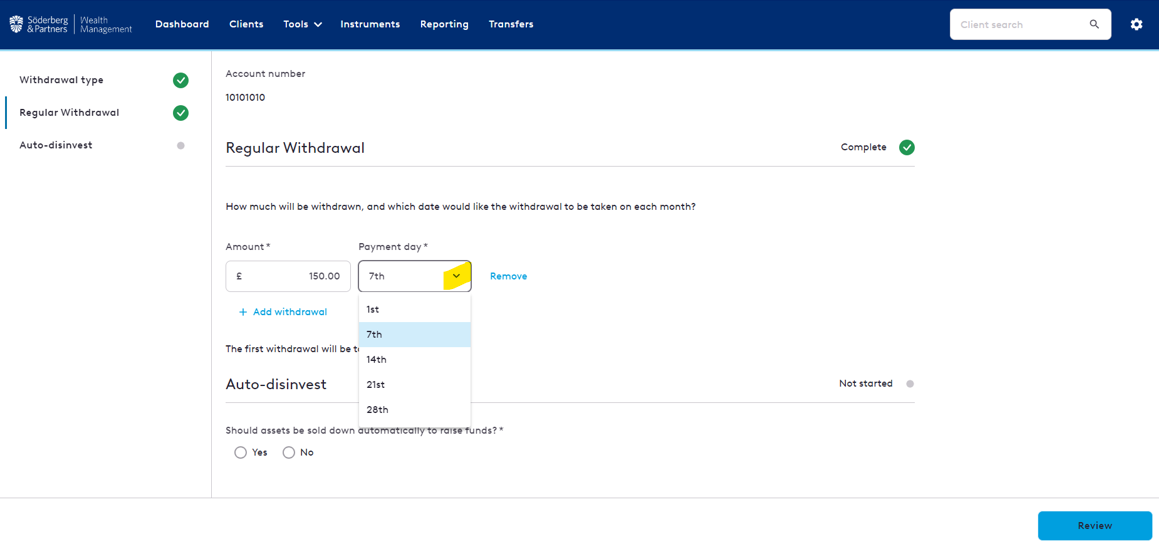Go to the Dashboard page
1159x544 pixels.
pos(182,24)
